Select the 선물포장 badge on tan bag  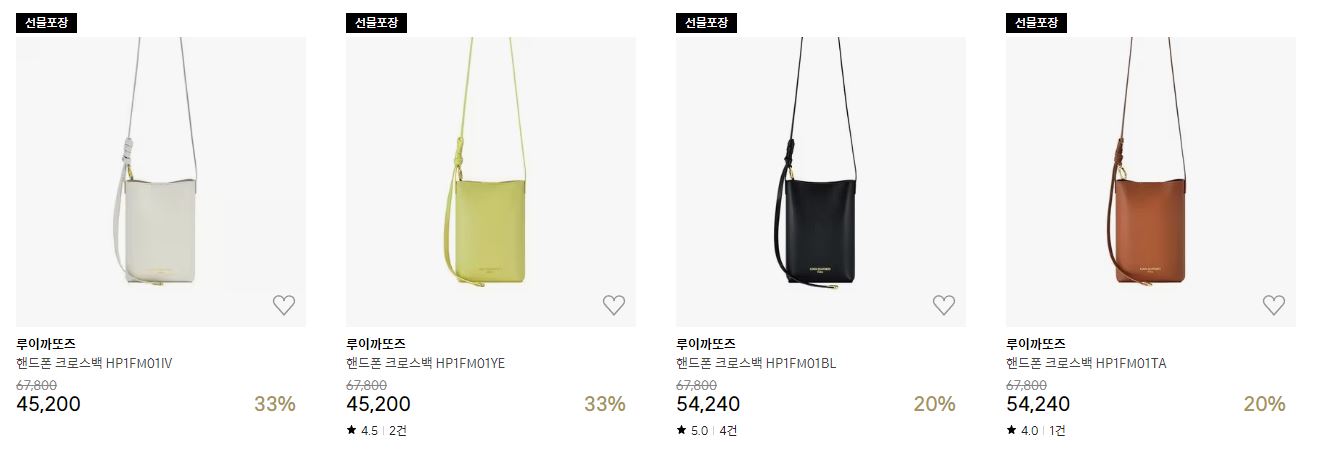click(1036, 22)
